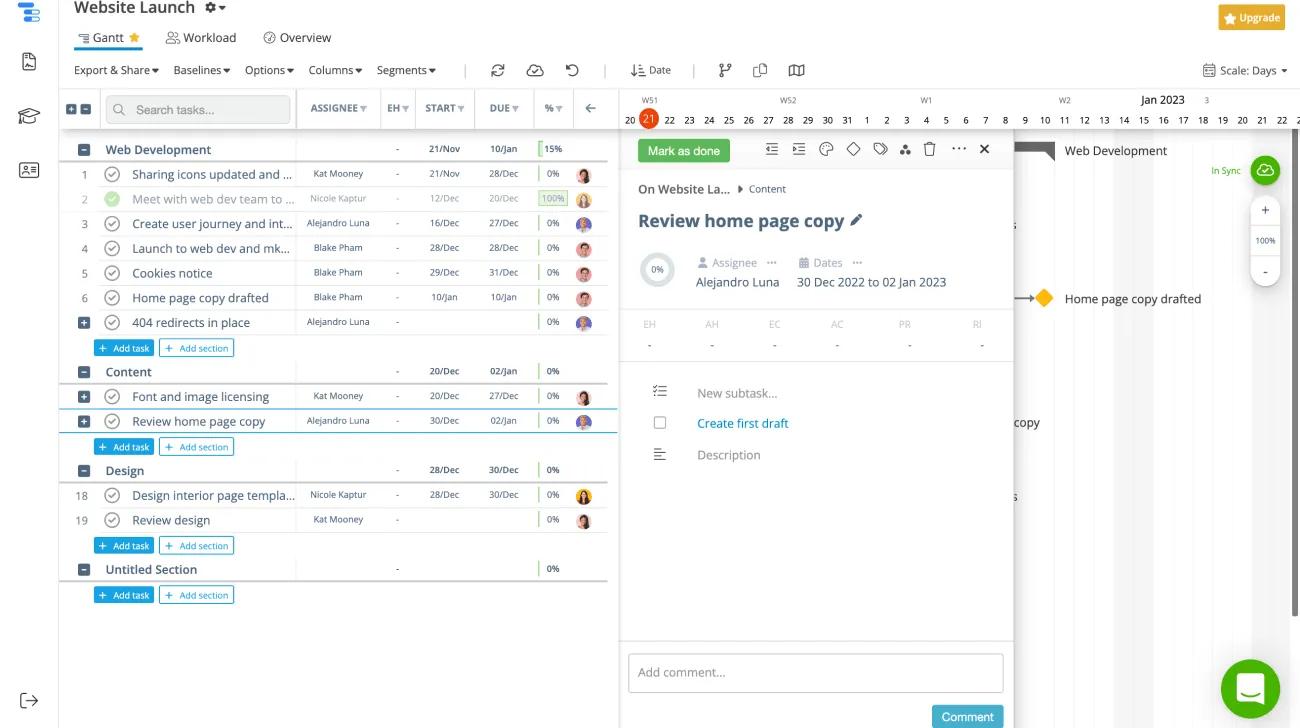
Task: Click the contacts icon in the left sidebar
Action: coord(29,171)
